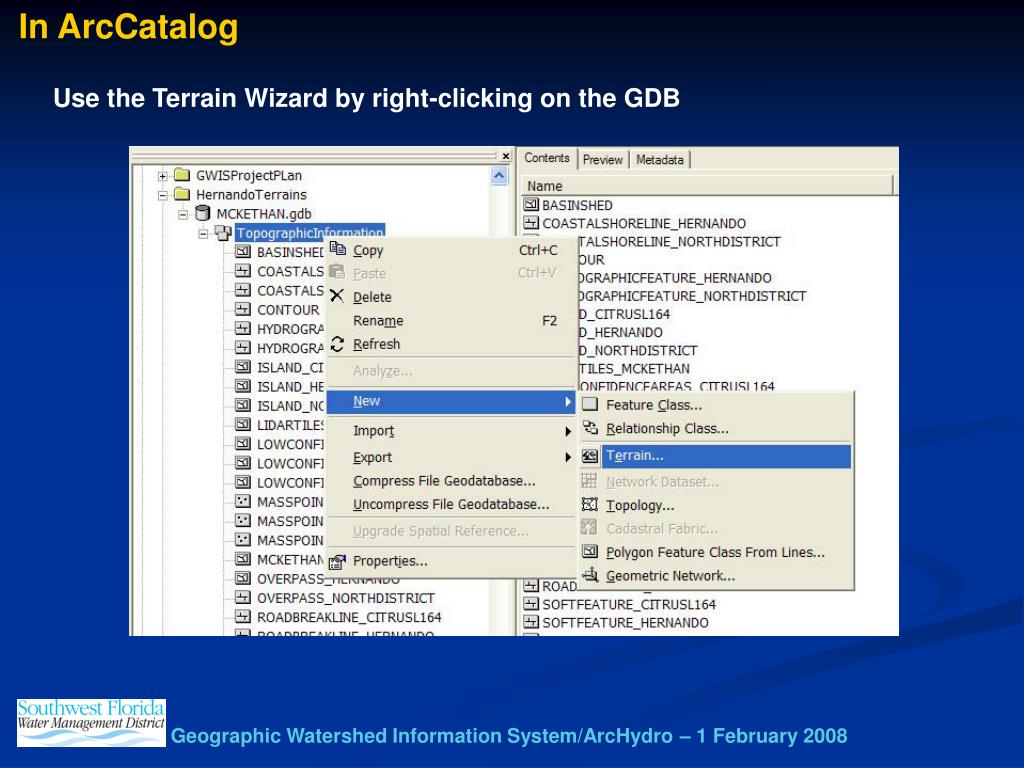Screen dimensions: 1024x768
Task: Select GWISProjectPLan in the tree
Action: [x=249, y=176]
